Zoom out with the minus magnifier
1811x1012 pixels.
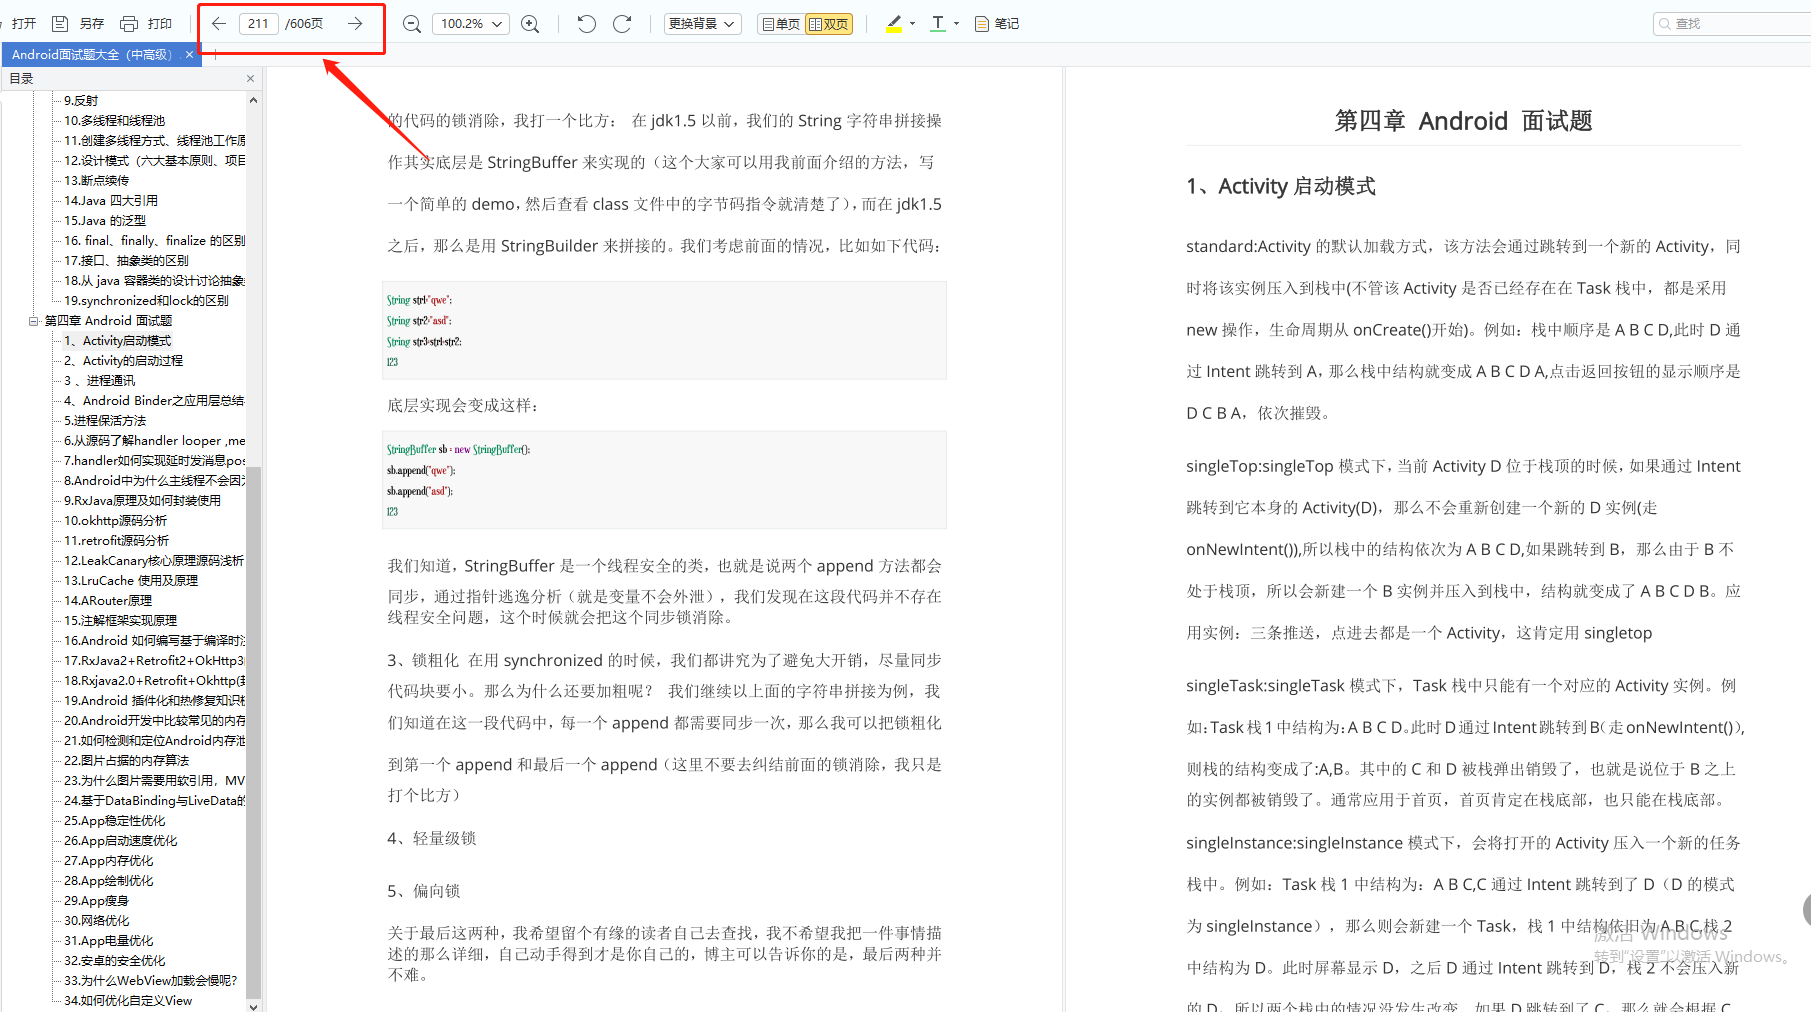pos(411,23)
